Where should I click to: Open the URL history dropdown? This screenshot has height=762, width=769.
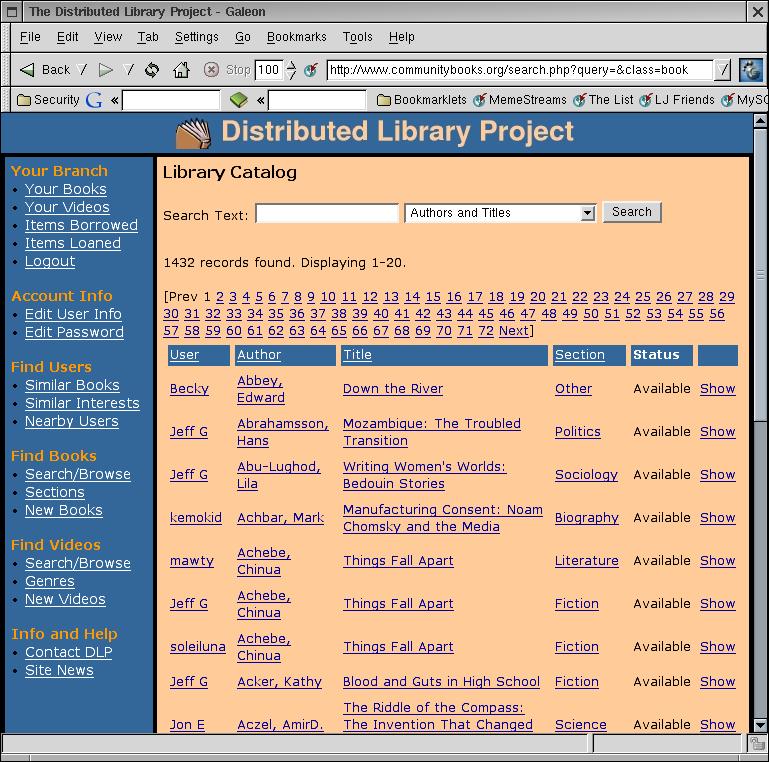coord(722,70)
